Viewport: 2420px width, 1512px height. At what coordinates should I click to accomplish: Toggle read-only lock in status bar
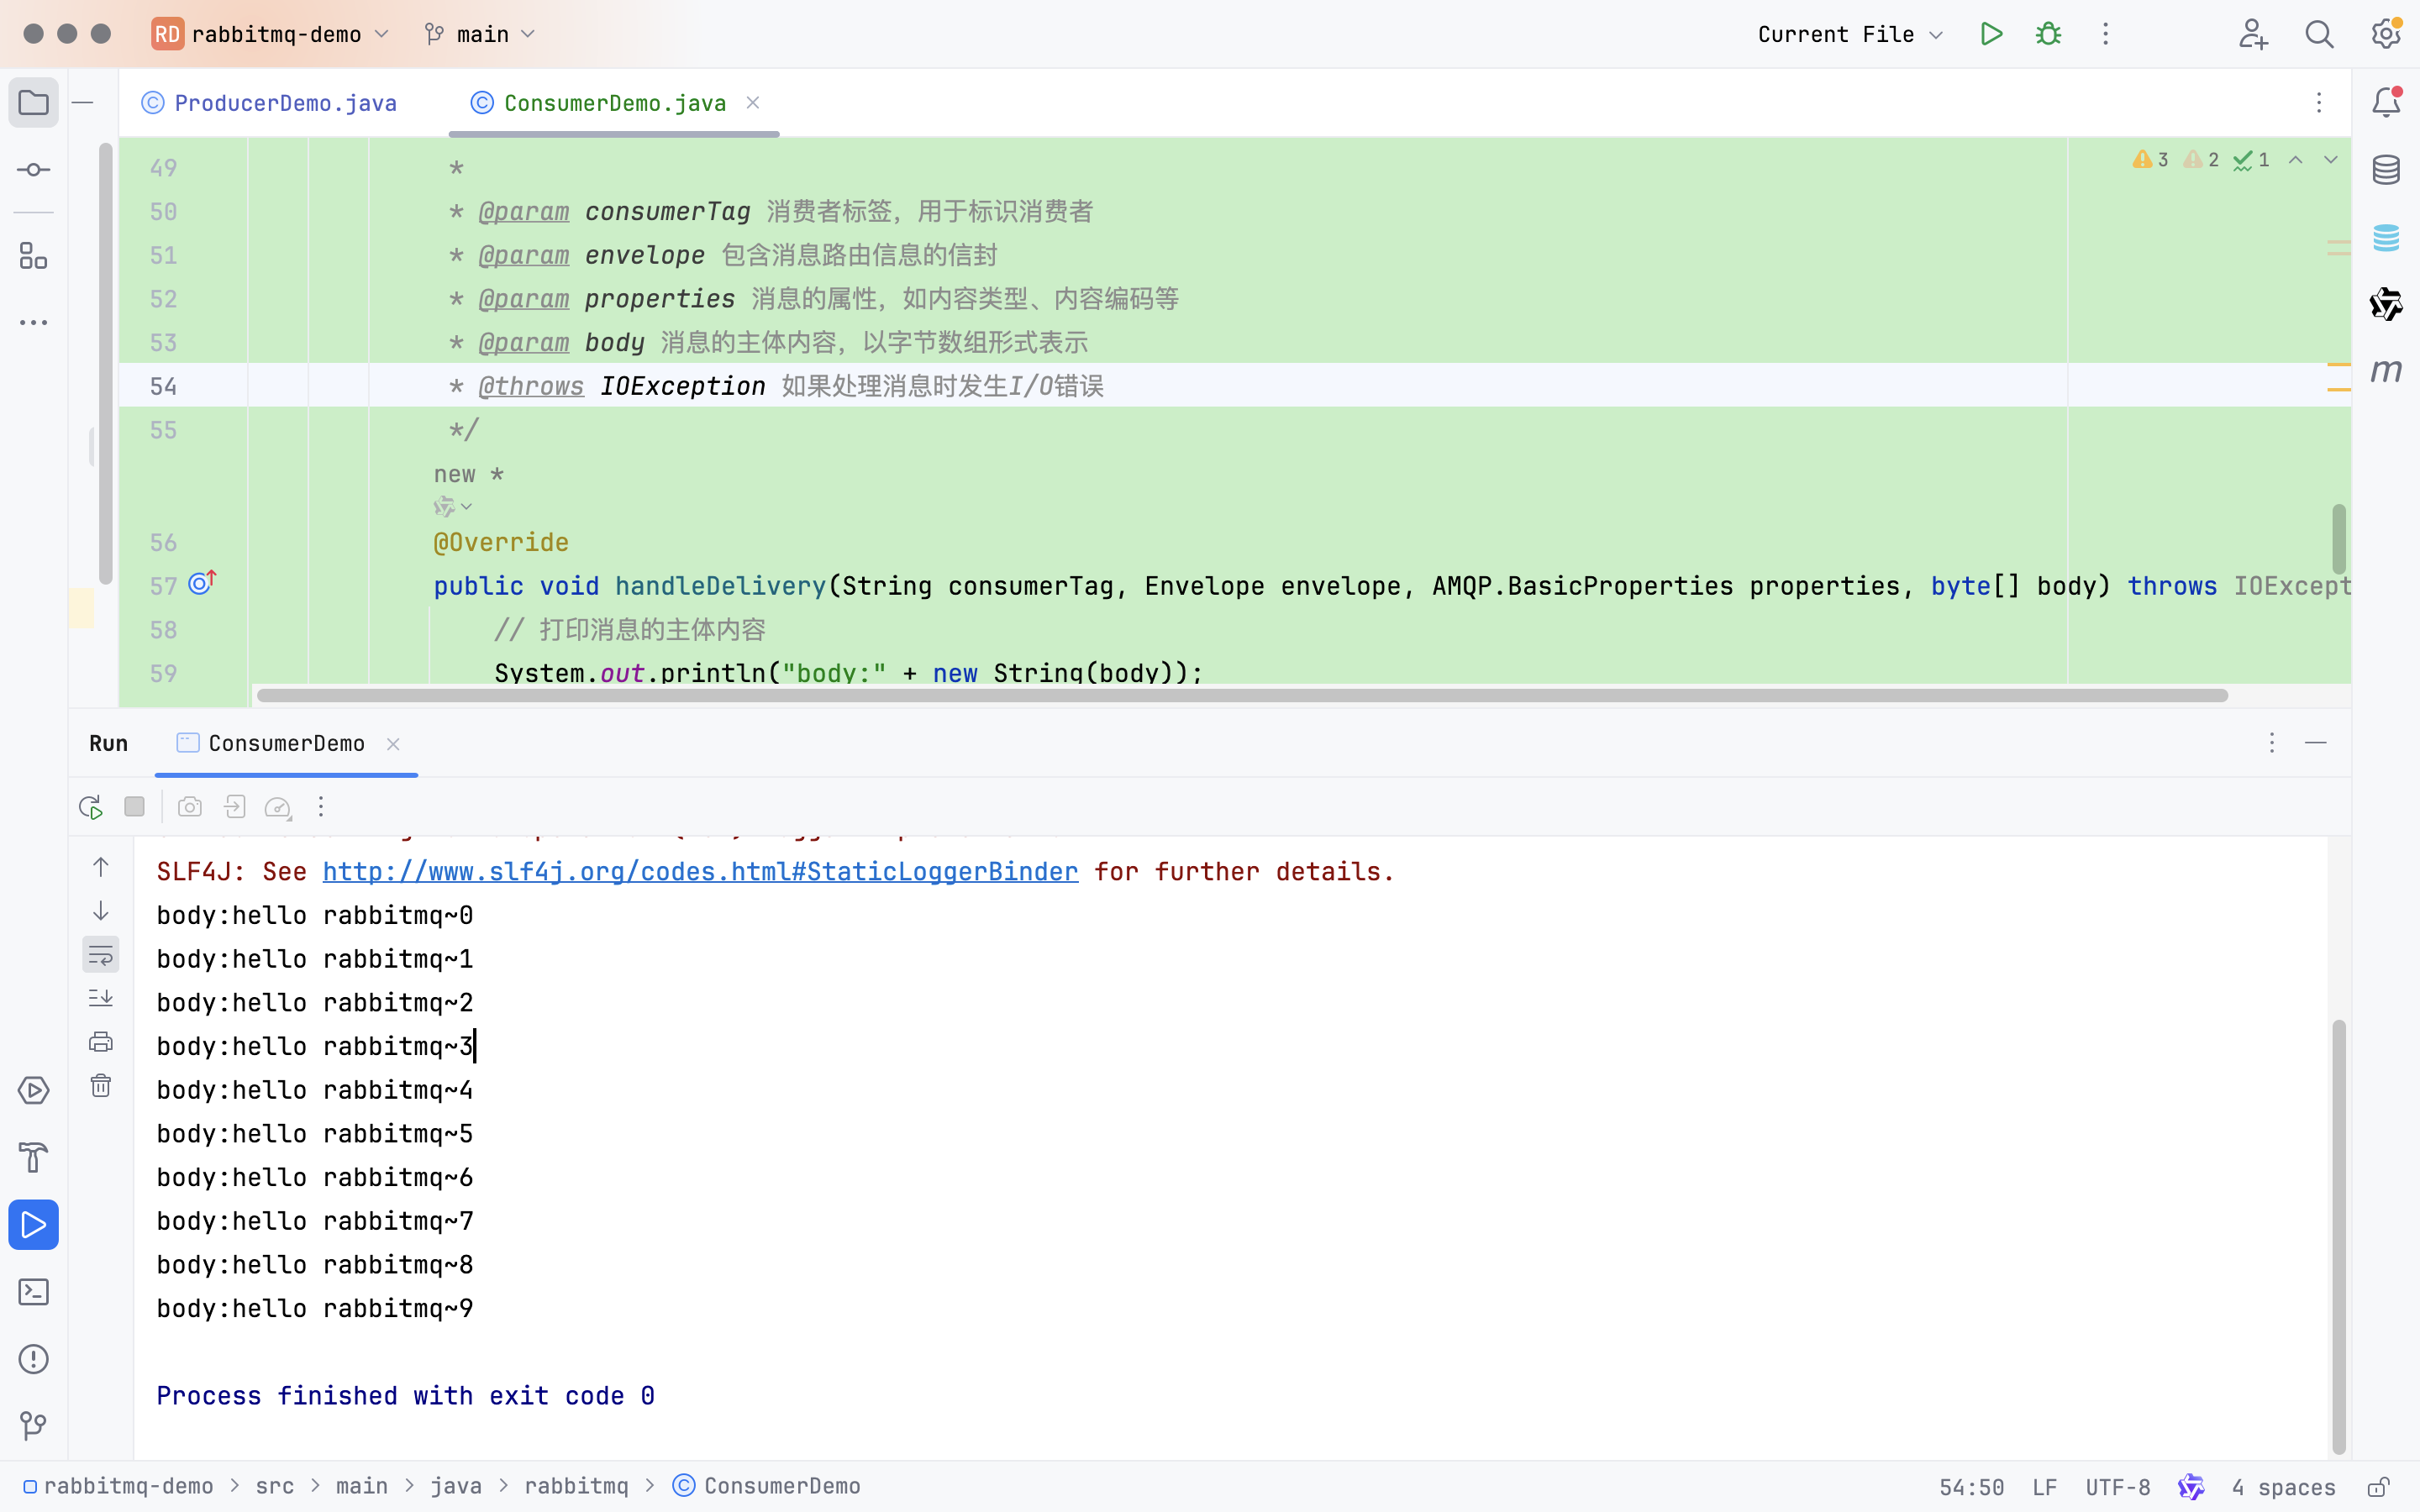tap(2379, 1487)
